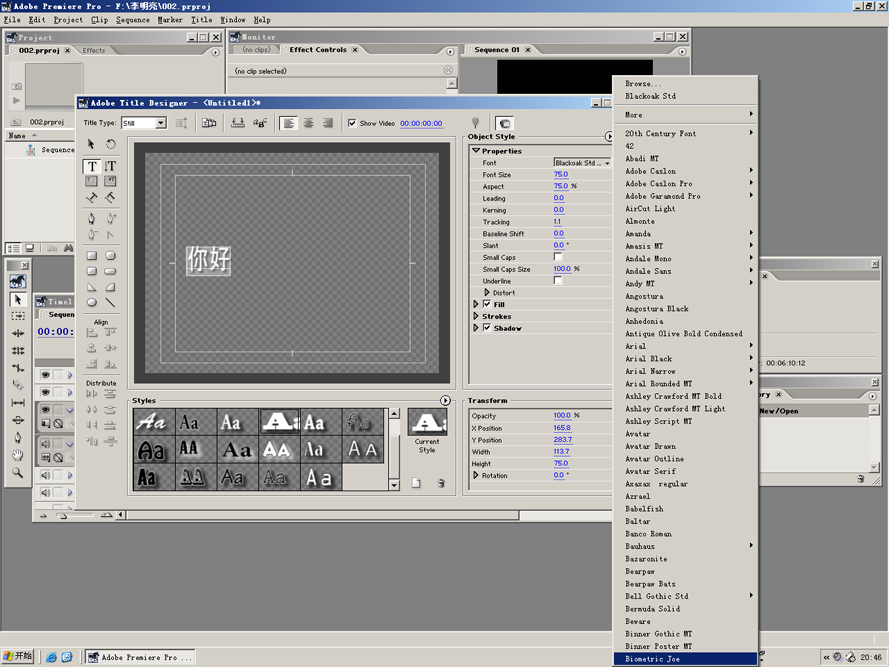Open the Styles panel flyout menu
The width and height of the screenshot is (889, 667).
pyautogui.click(x=445, y=400)
